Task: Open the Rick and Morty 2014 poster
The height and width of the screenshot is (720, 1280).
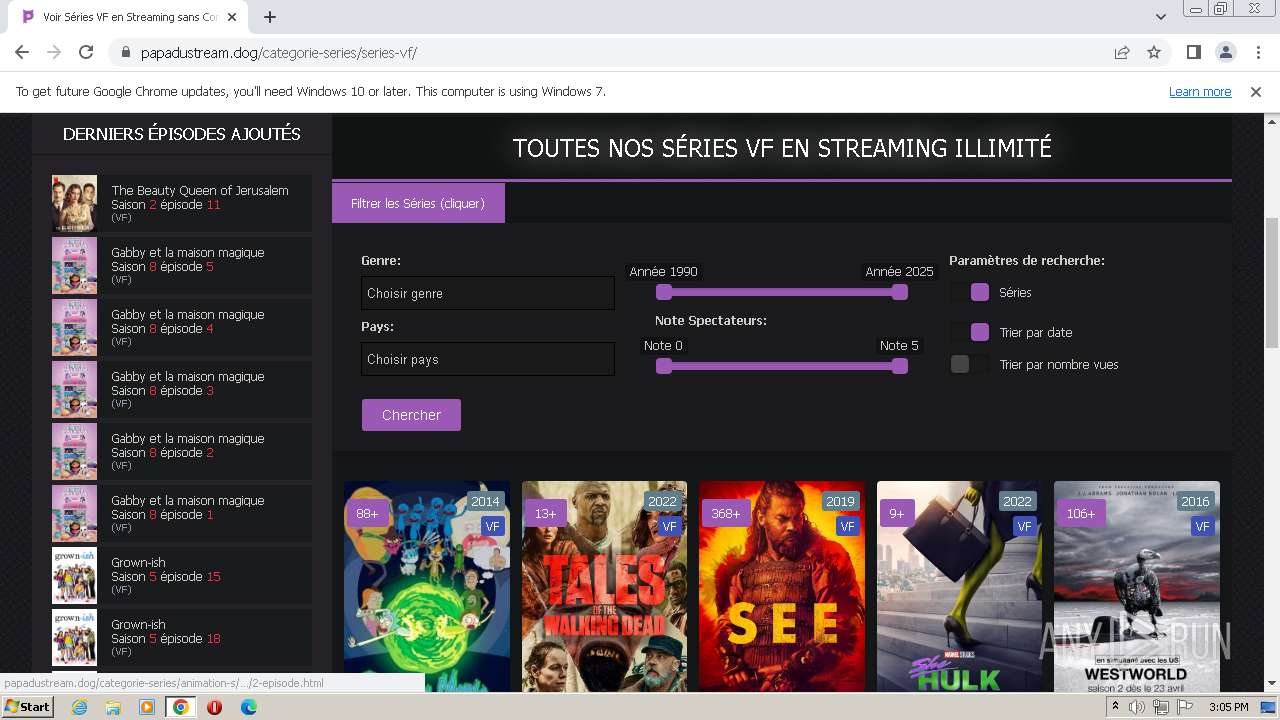Action: (x=427, y=587)
